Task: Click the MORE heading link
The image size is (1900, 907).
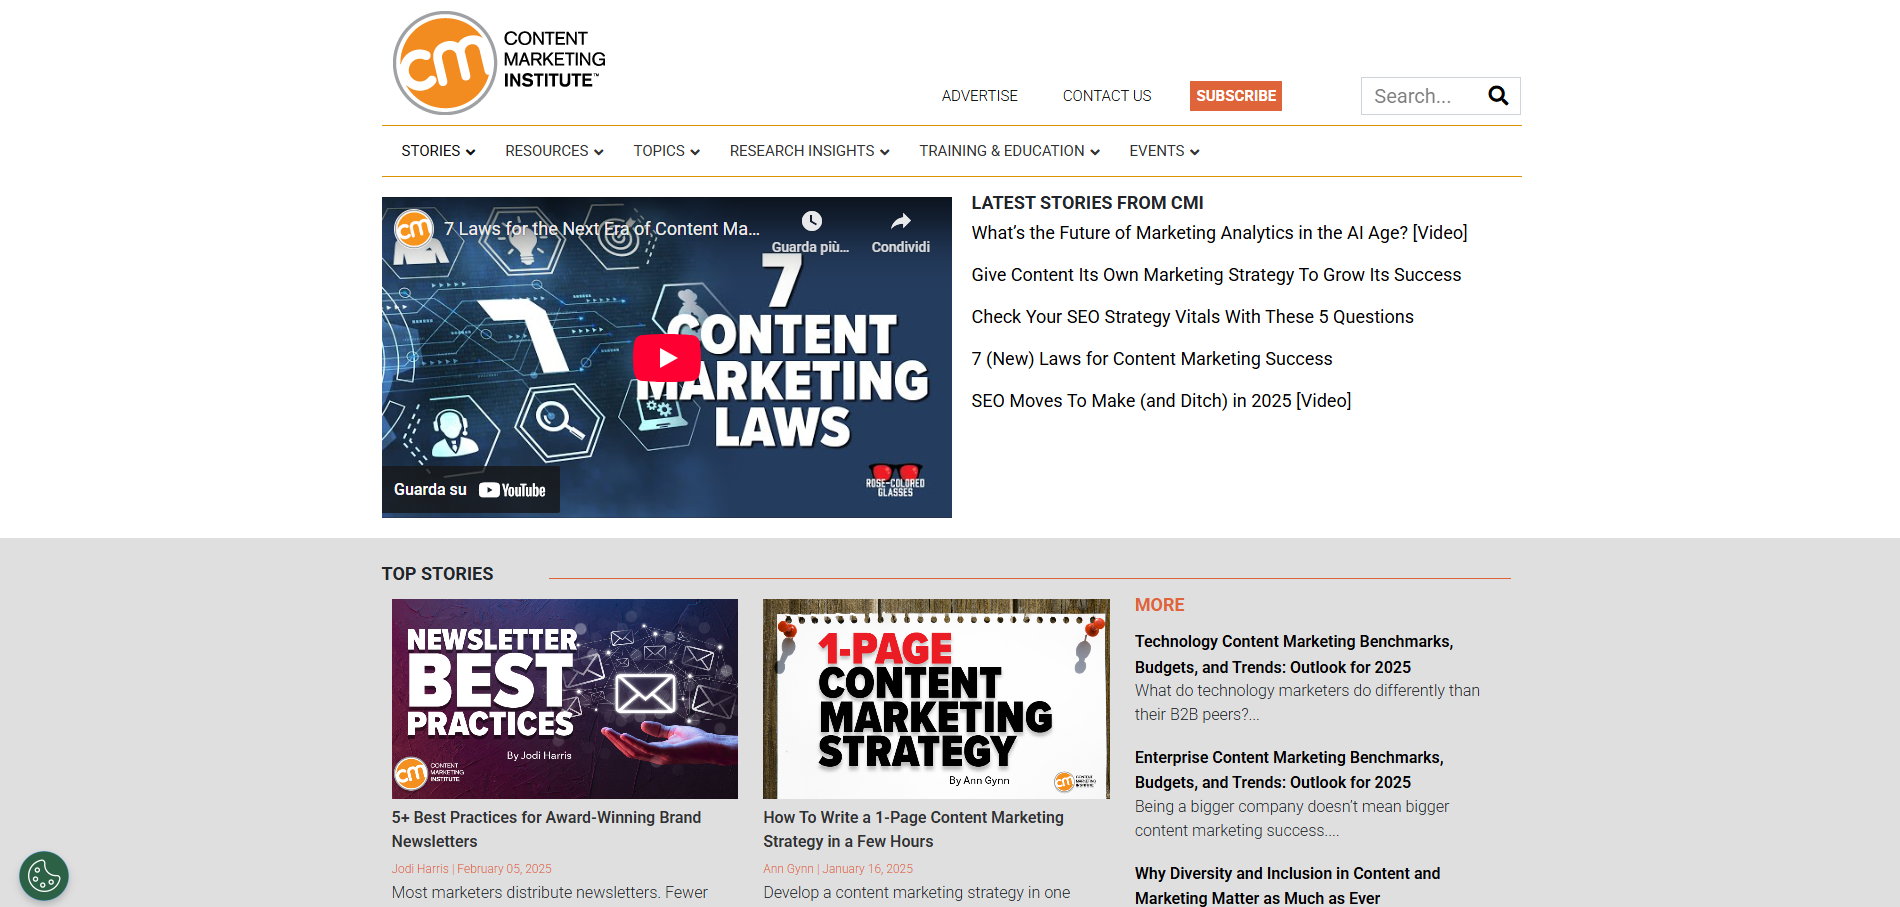Action: (x=1159, y=605)
